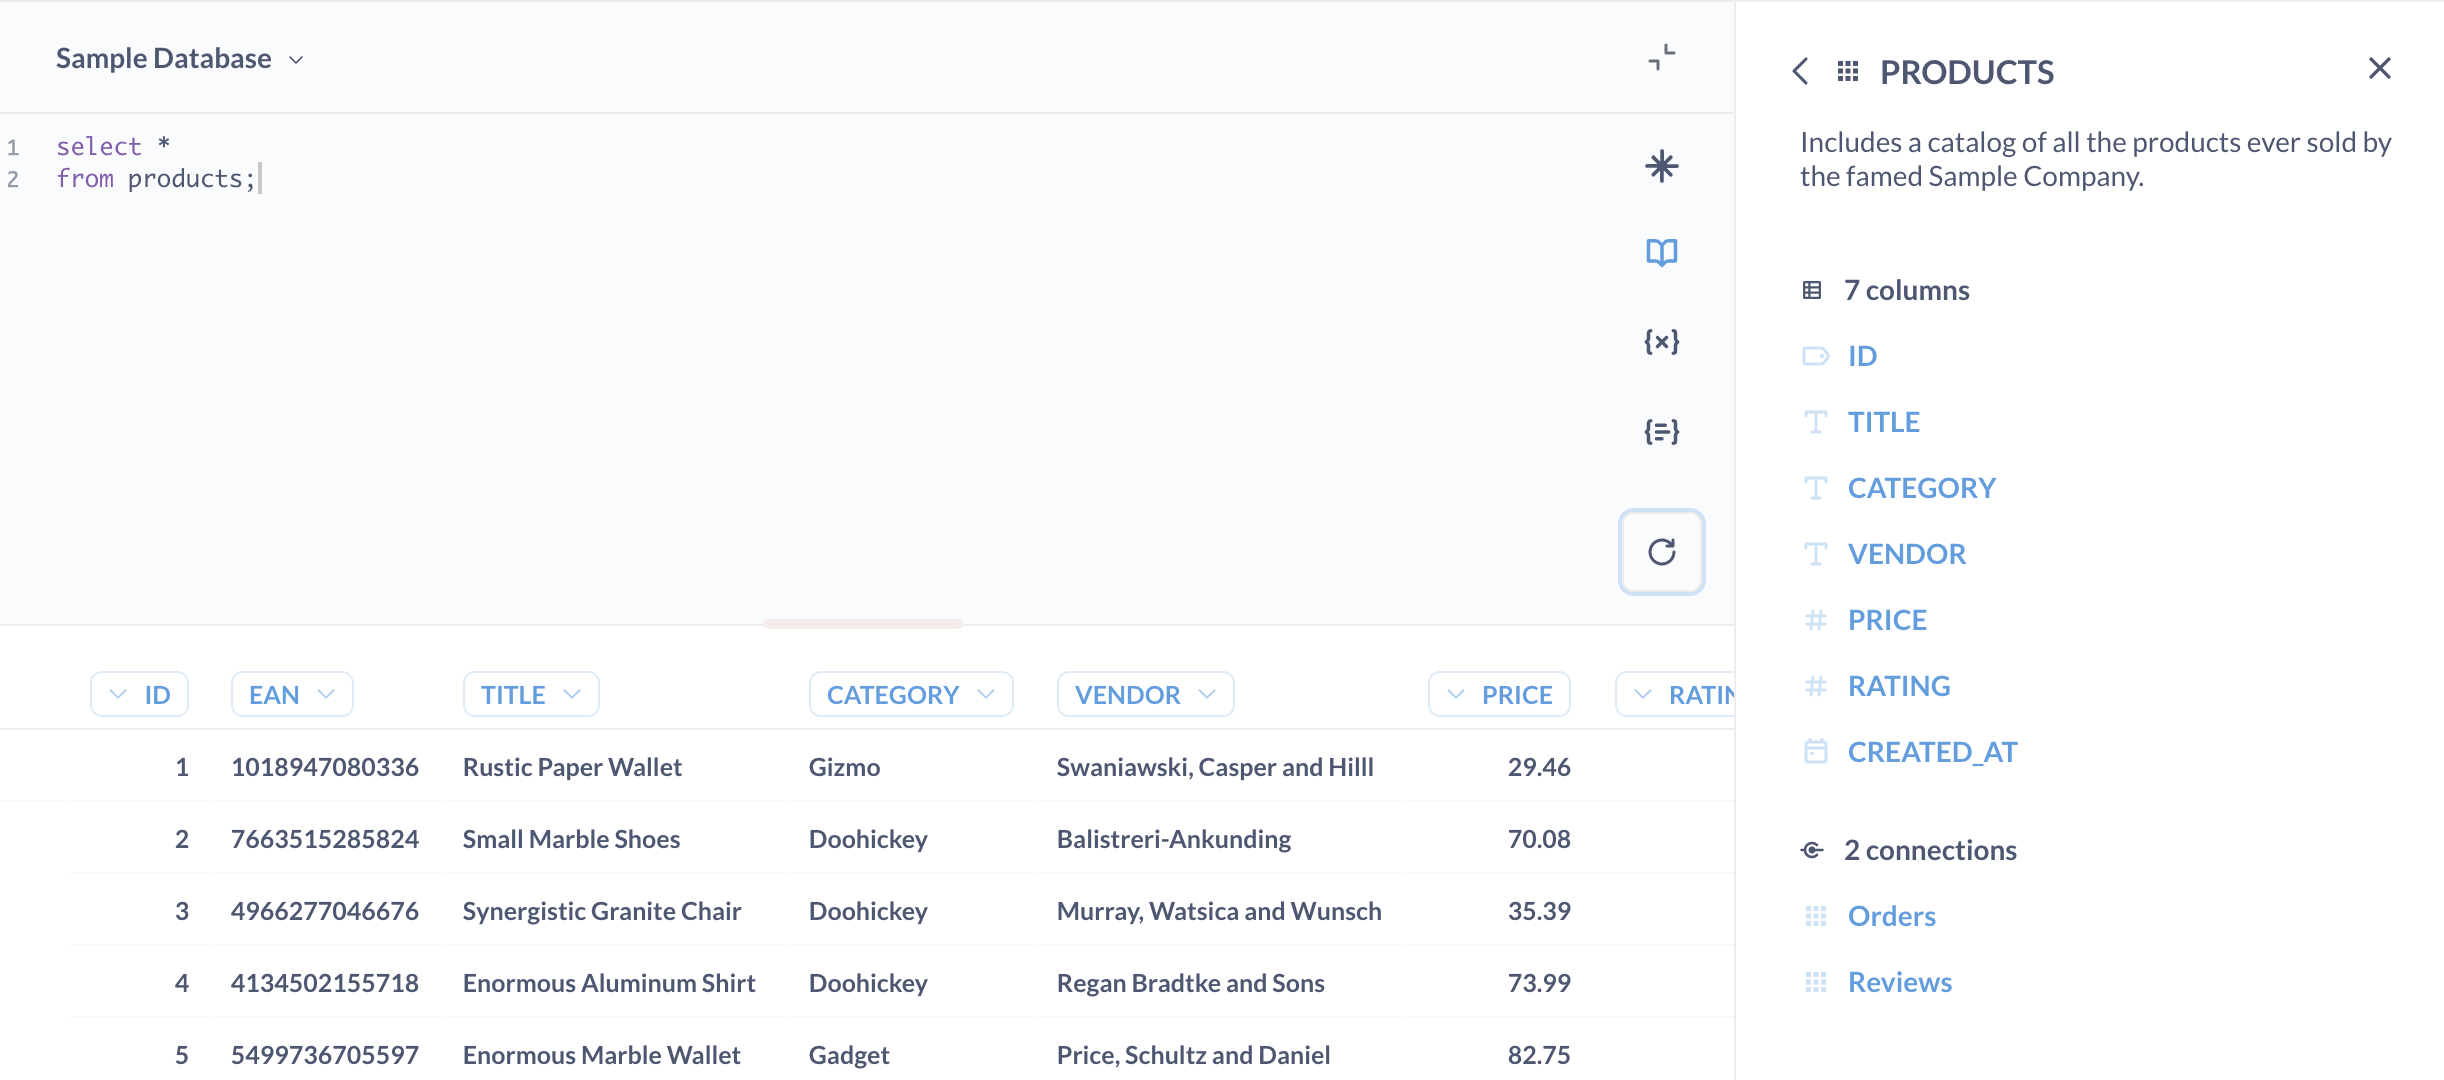Run the SQL query
Viewport: 2444px width, 1080px height.
(1661, 552)
